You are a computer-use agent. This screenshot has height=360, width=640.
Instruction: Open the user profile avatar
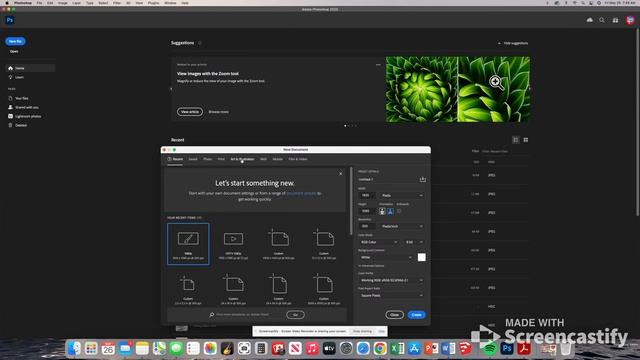pos(630,20)
